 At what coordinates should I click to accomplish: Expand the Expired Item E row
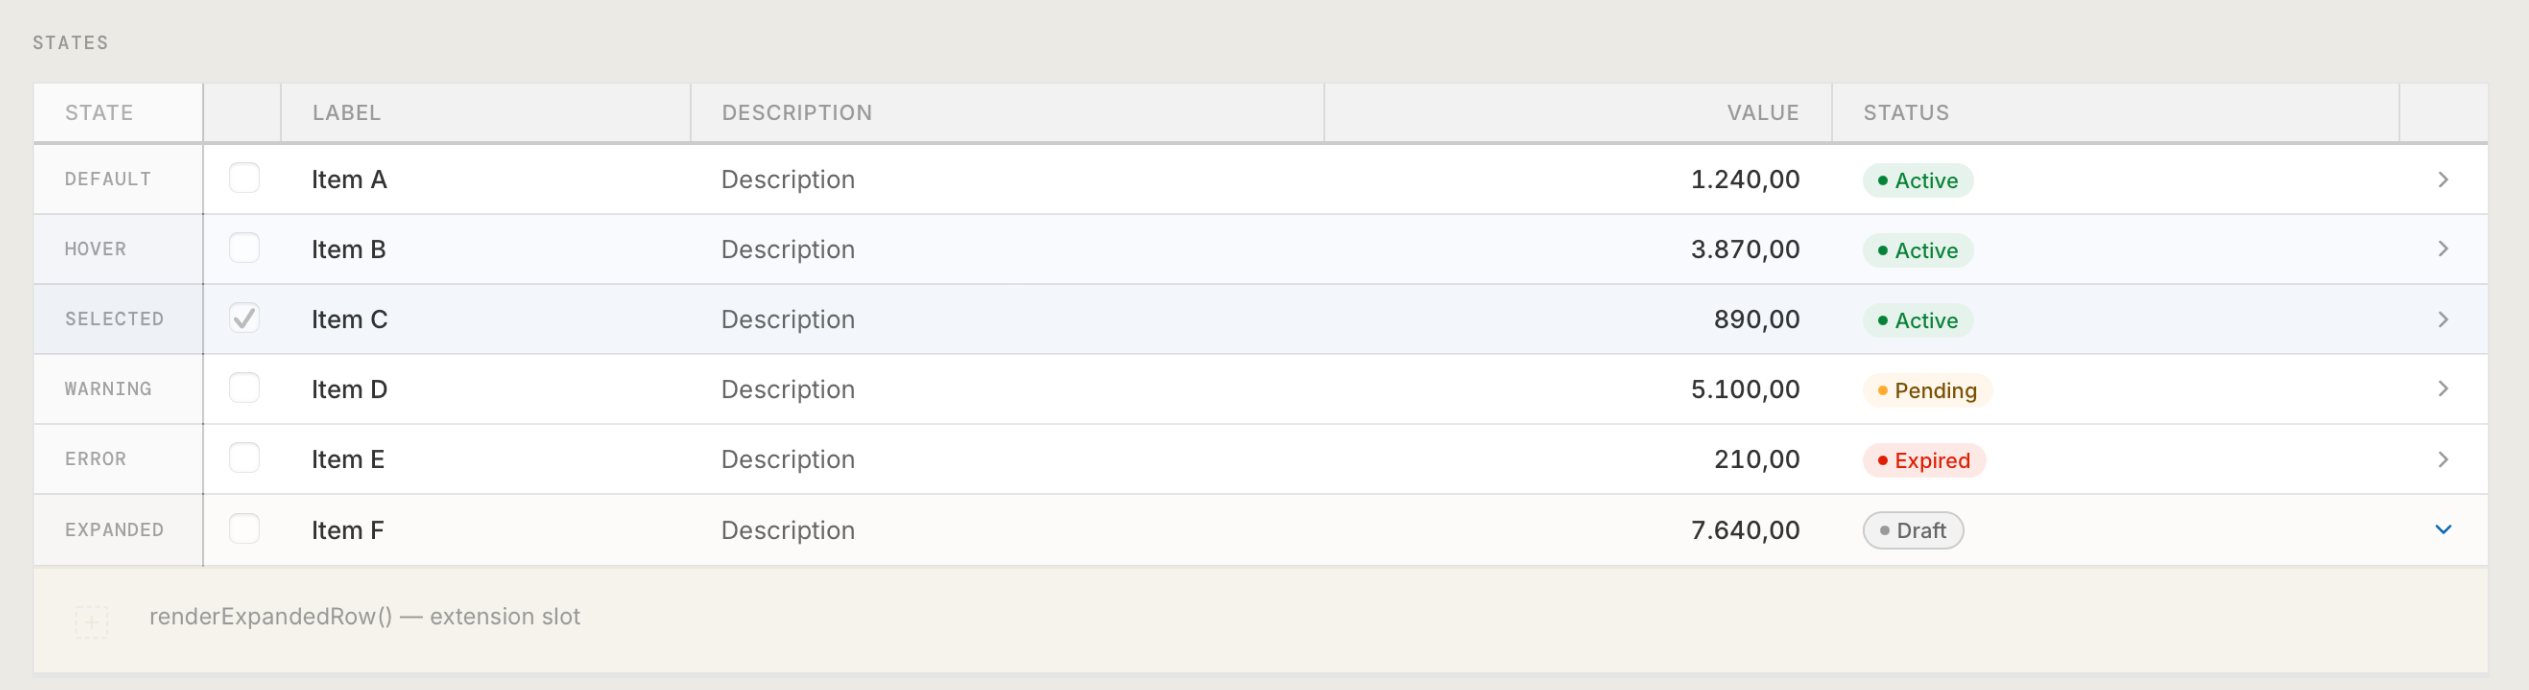point(2442,459)
